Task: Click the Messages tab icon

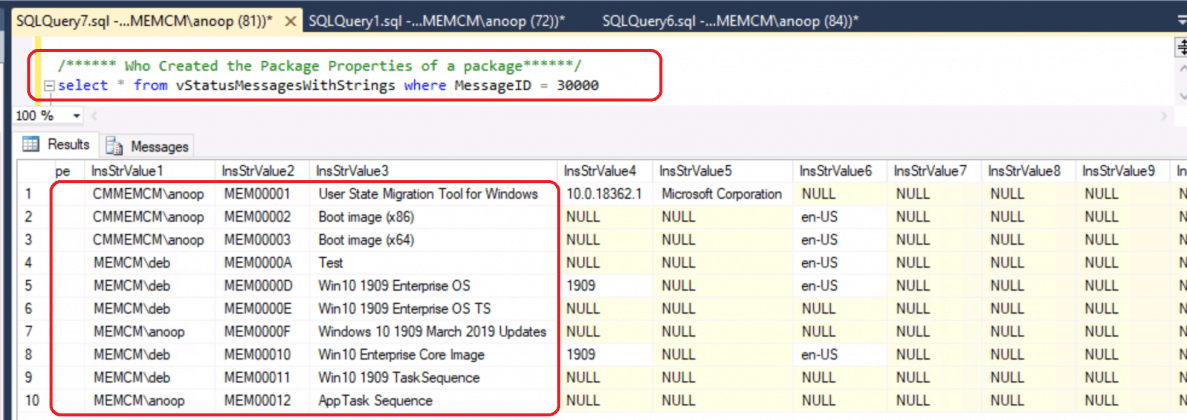Action: tap(115, 146)
